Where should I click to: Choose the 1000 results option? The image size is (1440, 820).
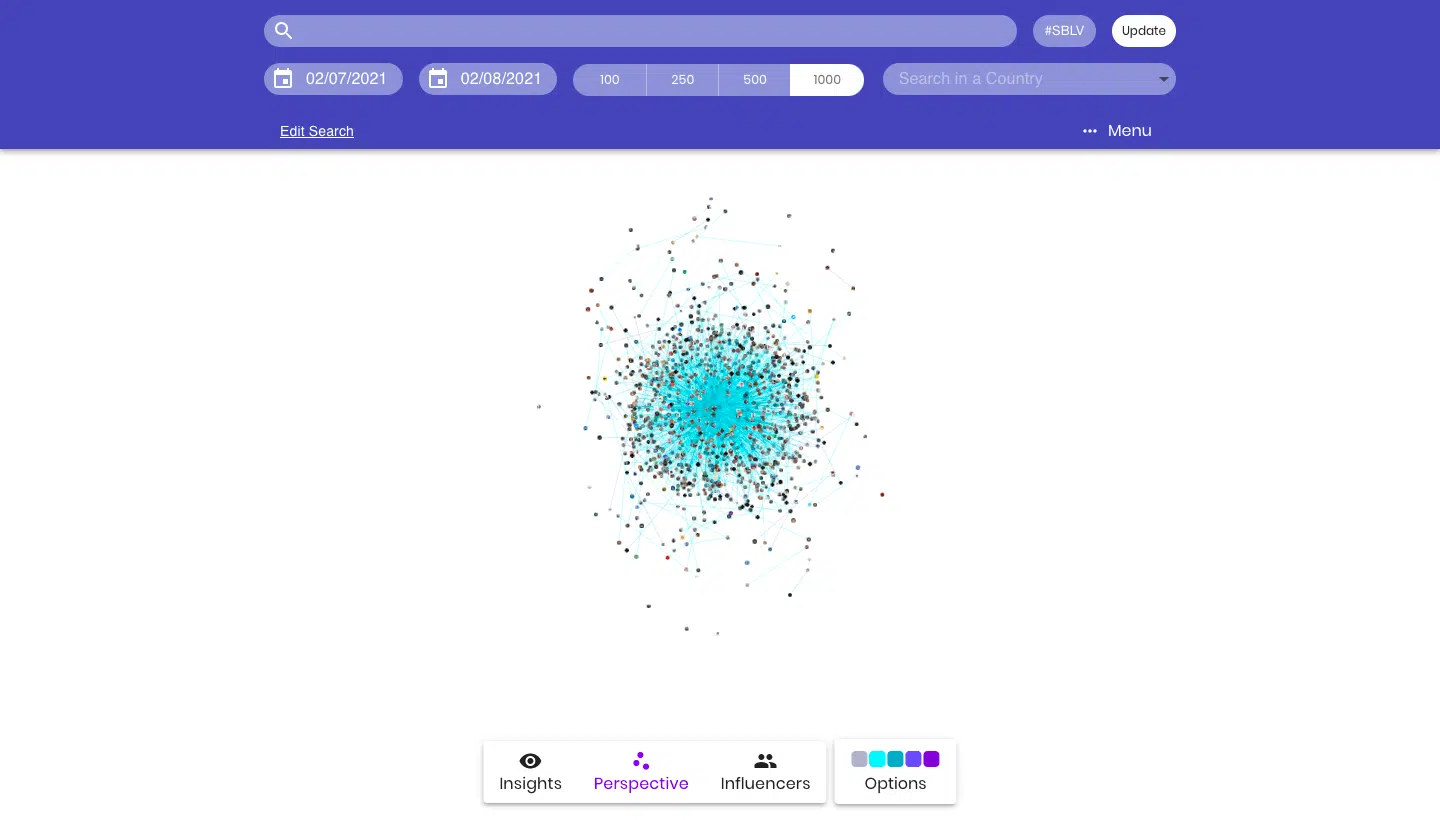[x=827, y=80]
